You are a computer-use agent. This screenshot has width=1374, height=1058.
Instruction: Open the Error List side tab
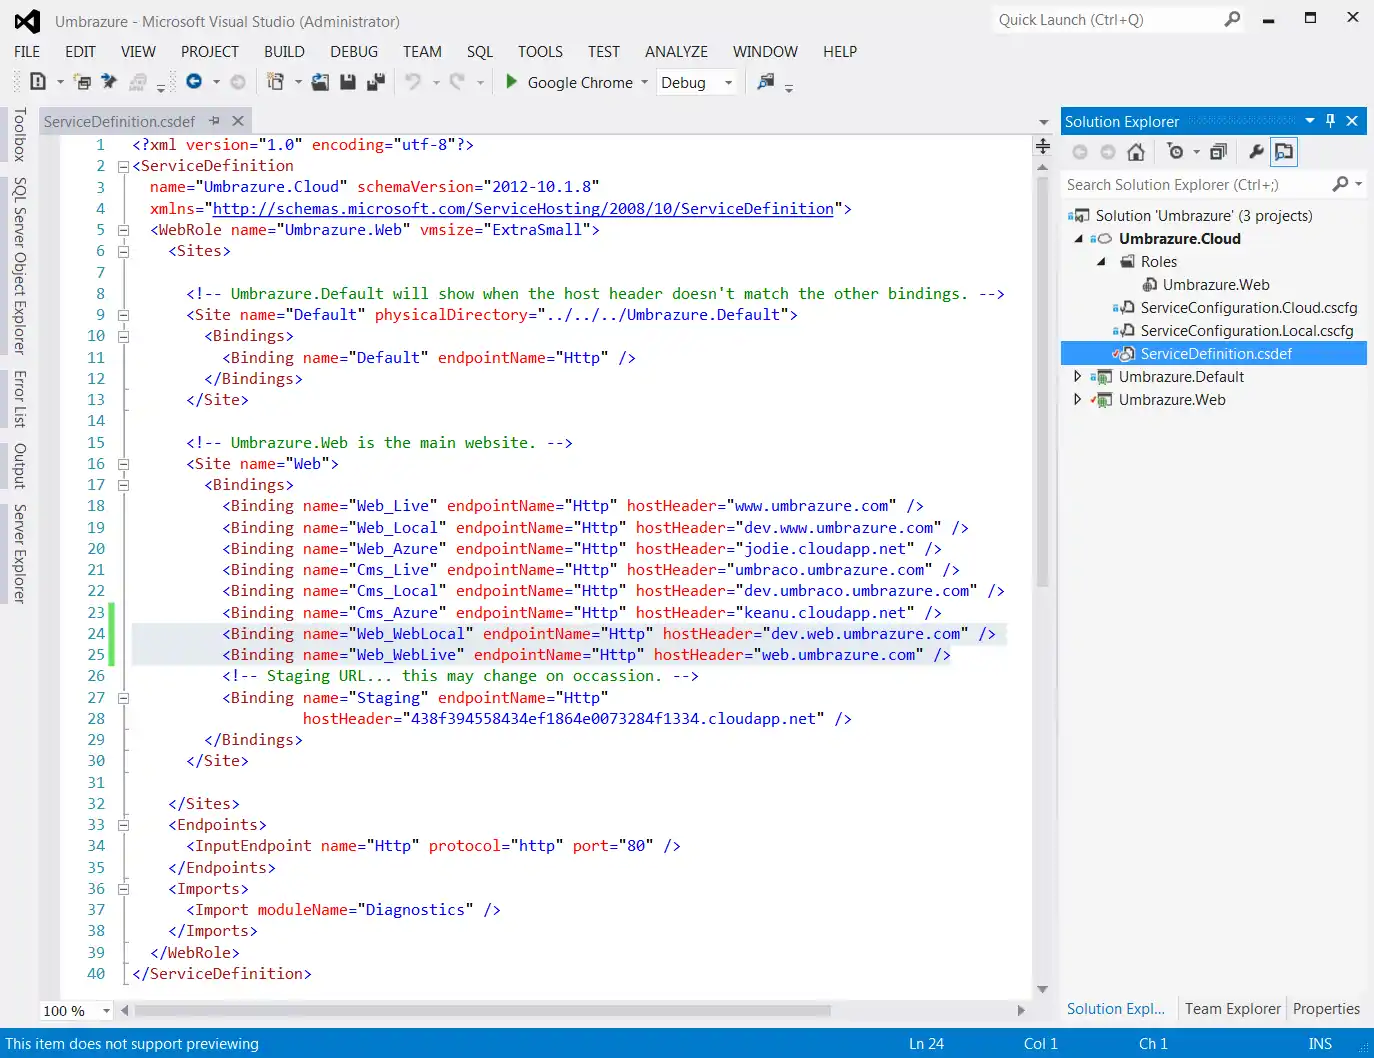pos(19,399)
